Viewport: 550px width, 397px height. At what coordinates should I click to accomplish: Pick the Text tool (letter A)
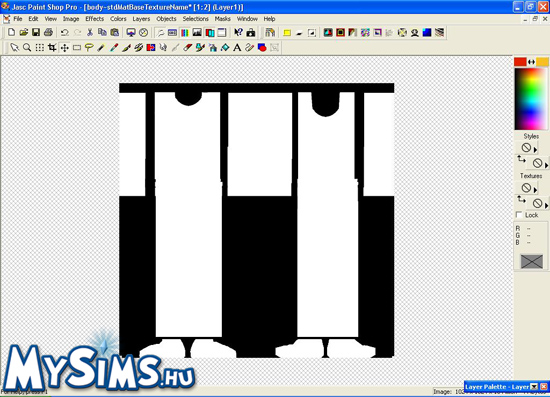click(237, 47)
